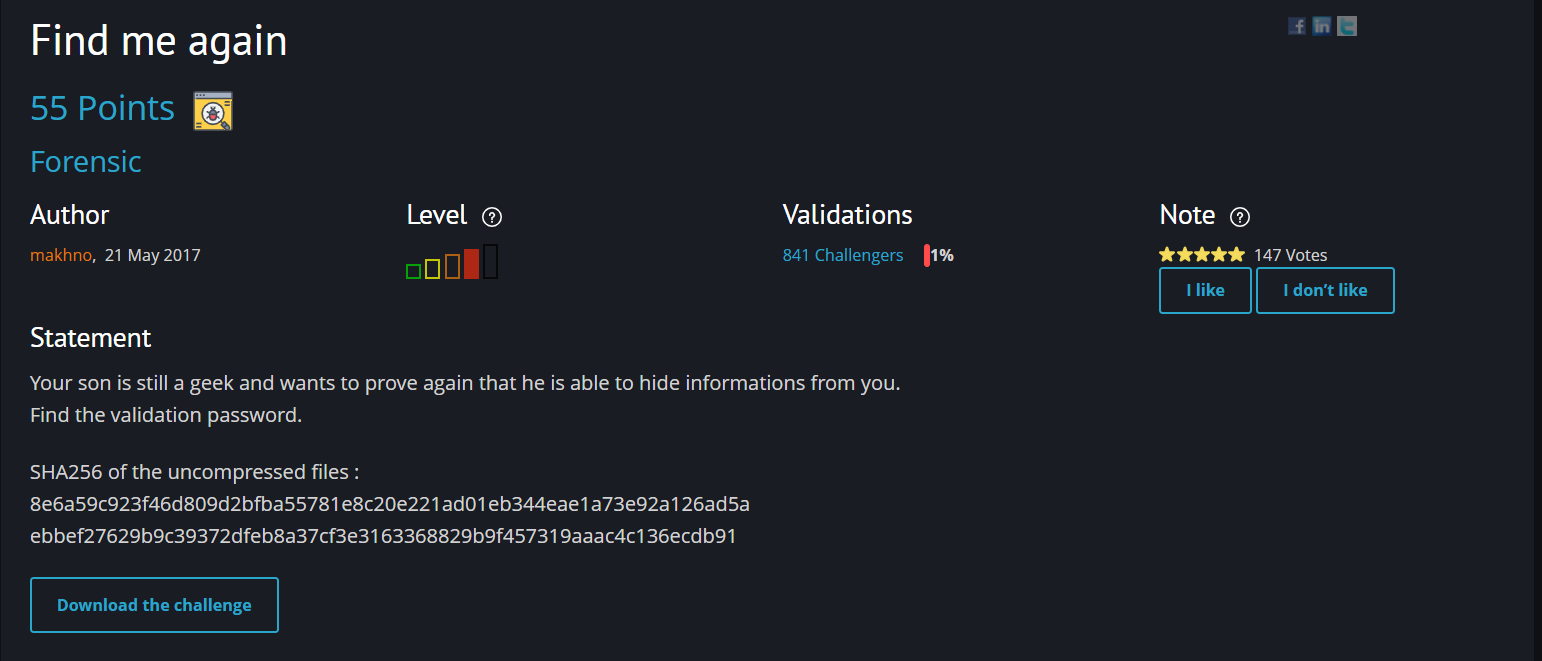Click the 55 Points link
The image size is (1542, 661).
coord(102,108)
